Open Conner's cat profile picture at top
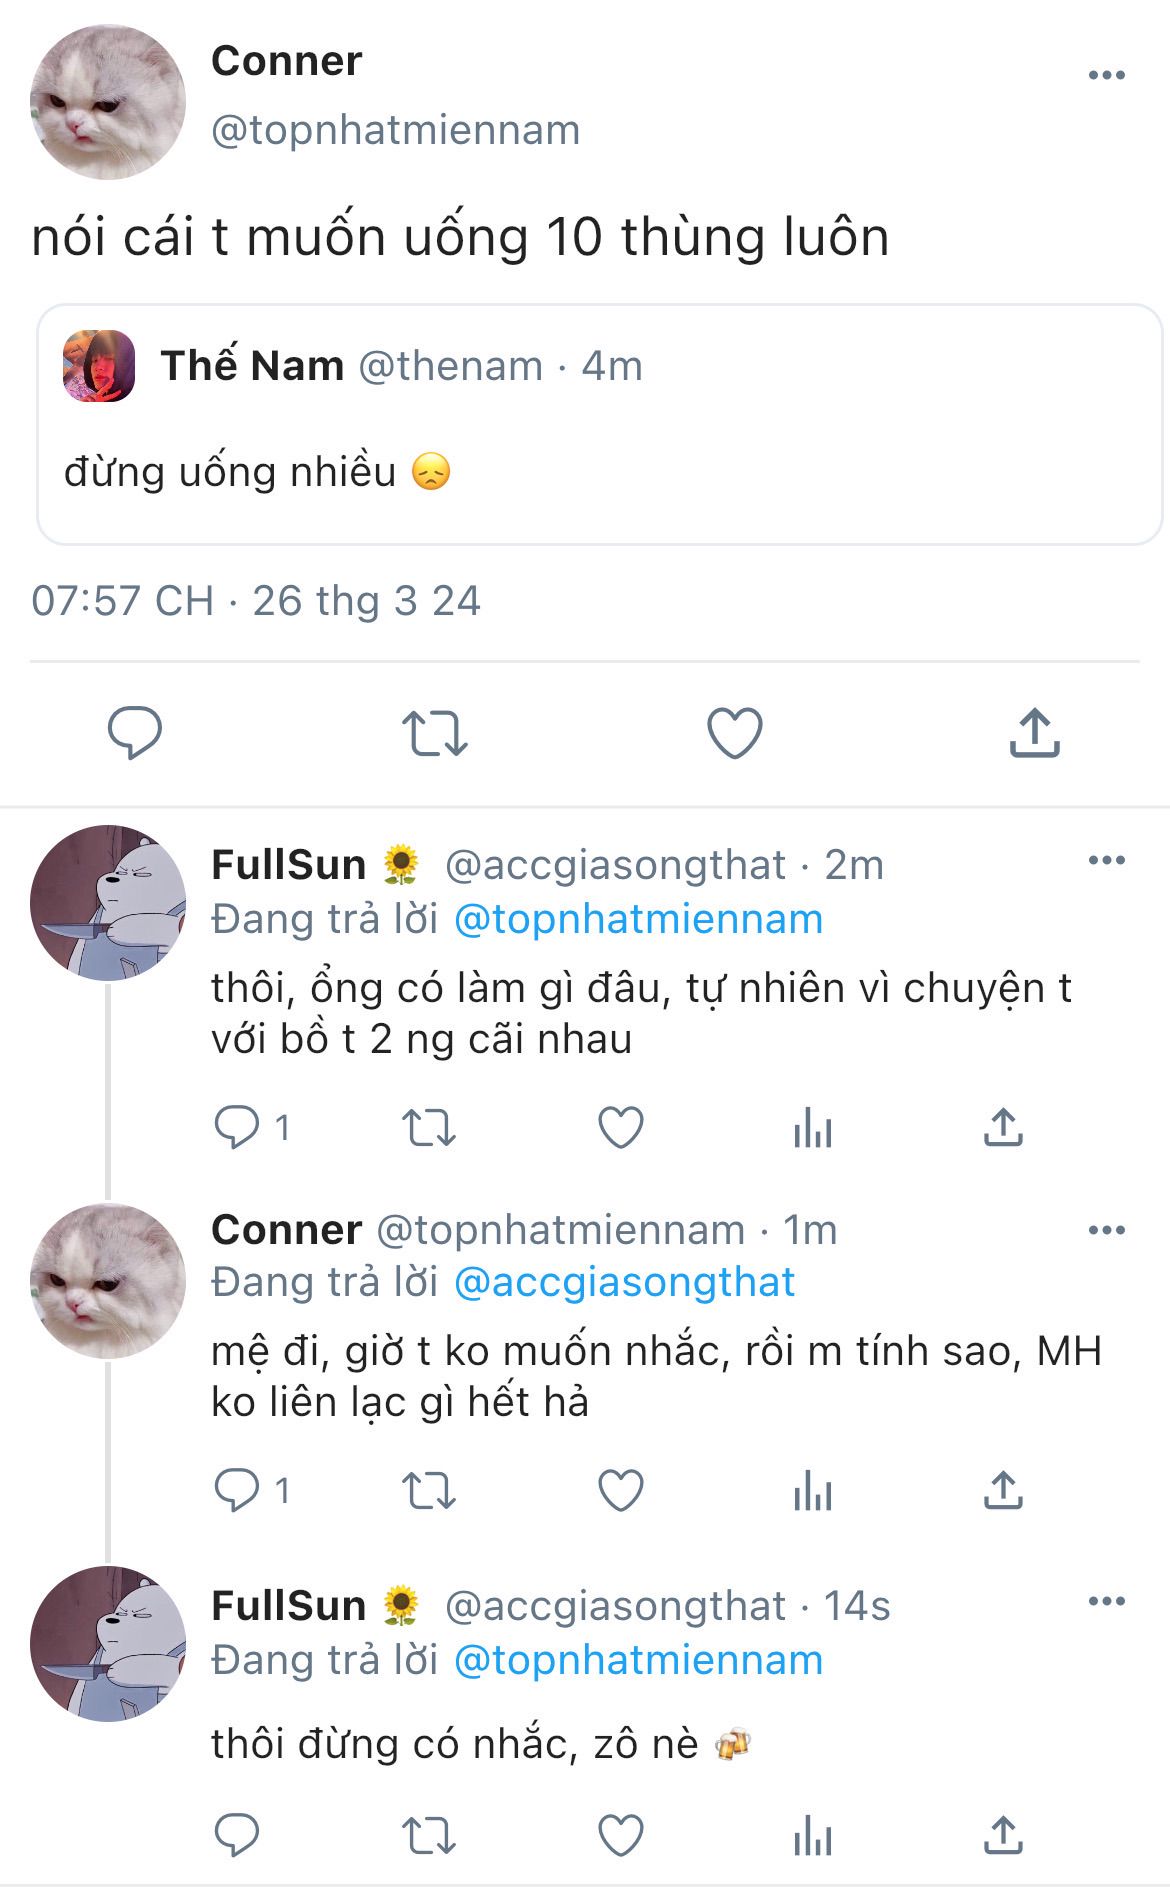Viewport: 1170px width, 1887px height. coord(108,102)
